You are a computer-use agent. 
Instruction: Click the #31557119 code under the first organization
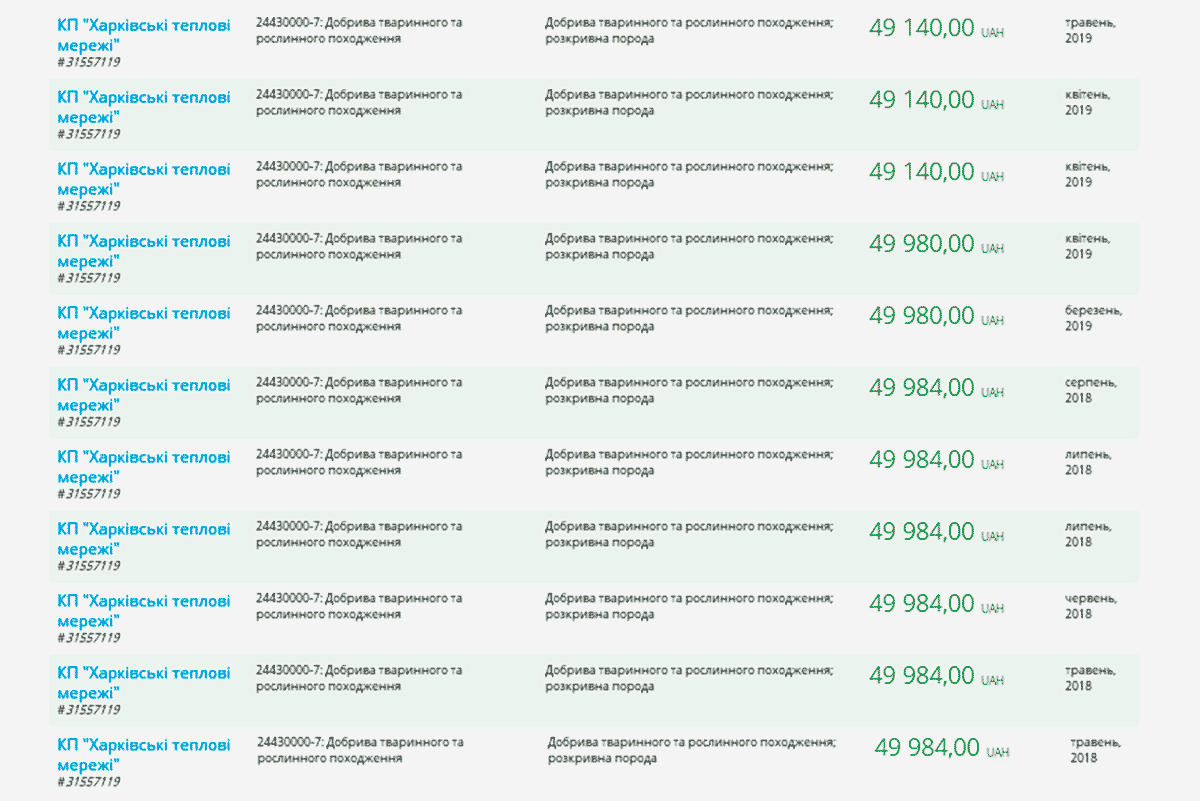89,62
